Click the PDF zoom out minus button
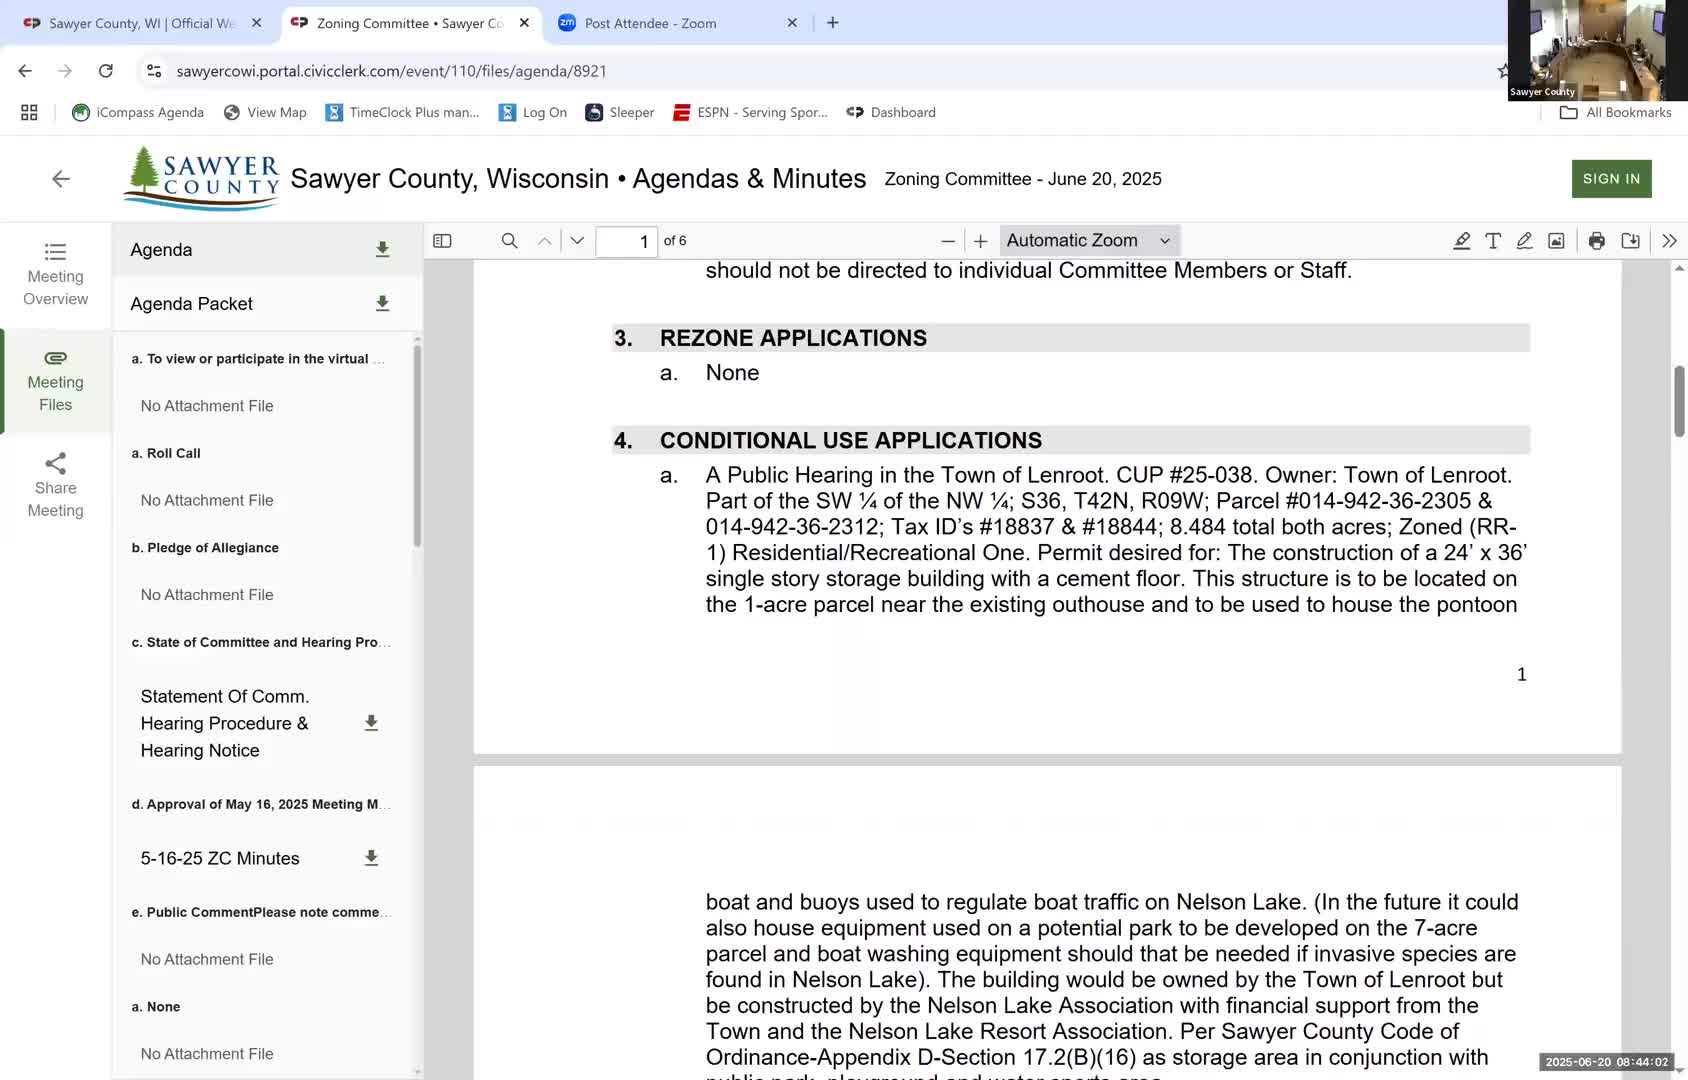Image resolution: width=1688 pixels, height=1080 pixels. click(x=947, y=241)
